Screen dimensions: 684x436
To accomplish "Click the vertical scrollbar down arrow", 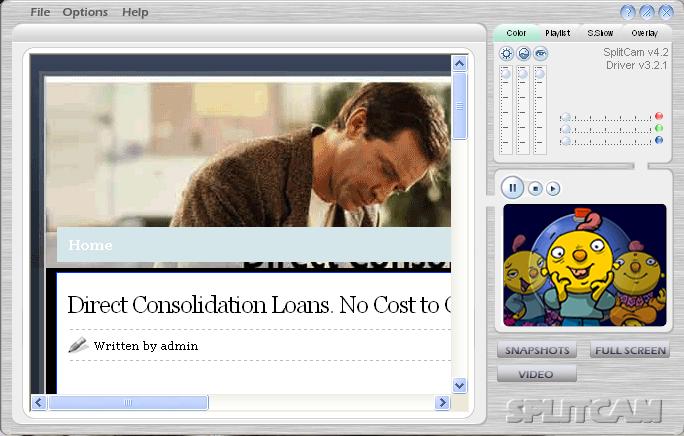I will click(459, 385).
